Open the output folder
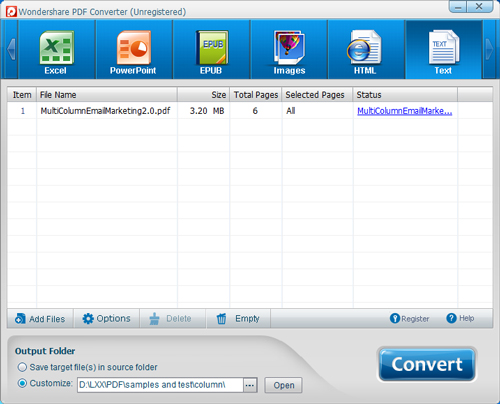 coord(284,385)
